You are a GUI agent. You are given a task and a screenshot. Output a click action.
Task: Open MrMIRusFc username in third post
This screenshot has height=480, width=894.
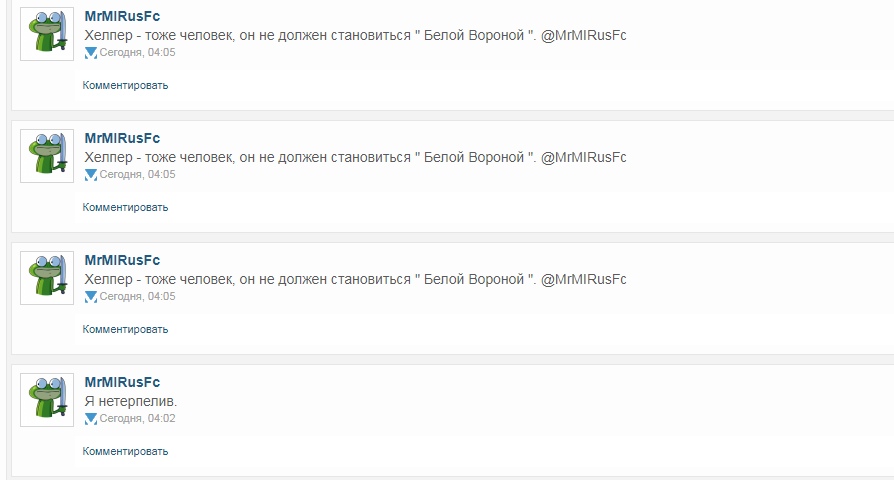coord(122,261)
